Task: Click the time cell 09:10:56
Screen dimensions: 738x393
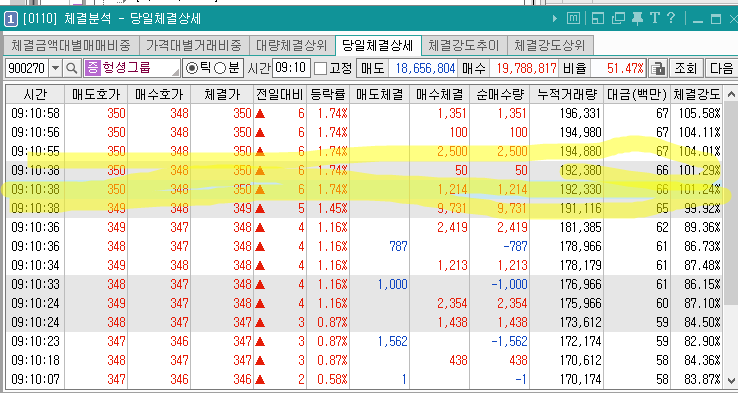Action: click(x=35, y=132)
